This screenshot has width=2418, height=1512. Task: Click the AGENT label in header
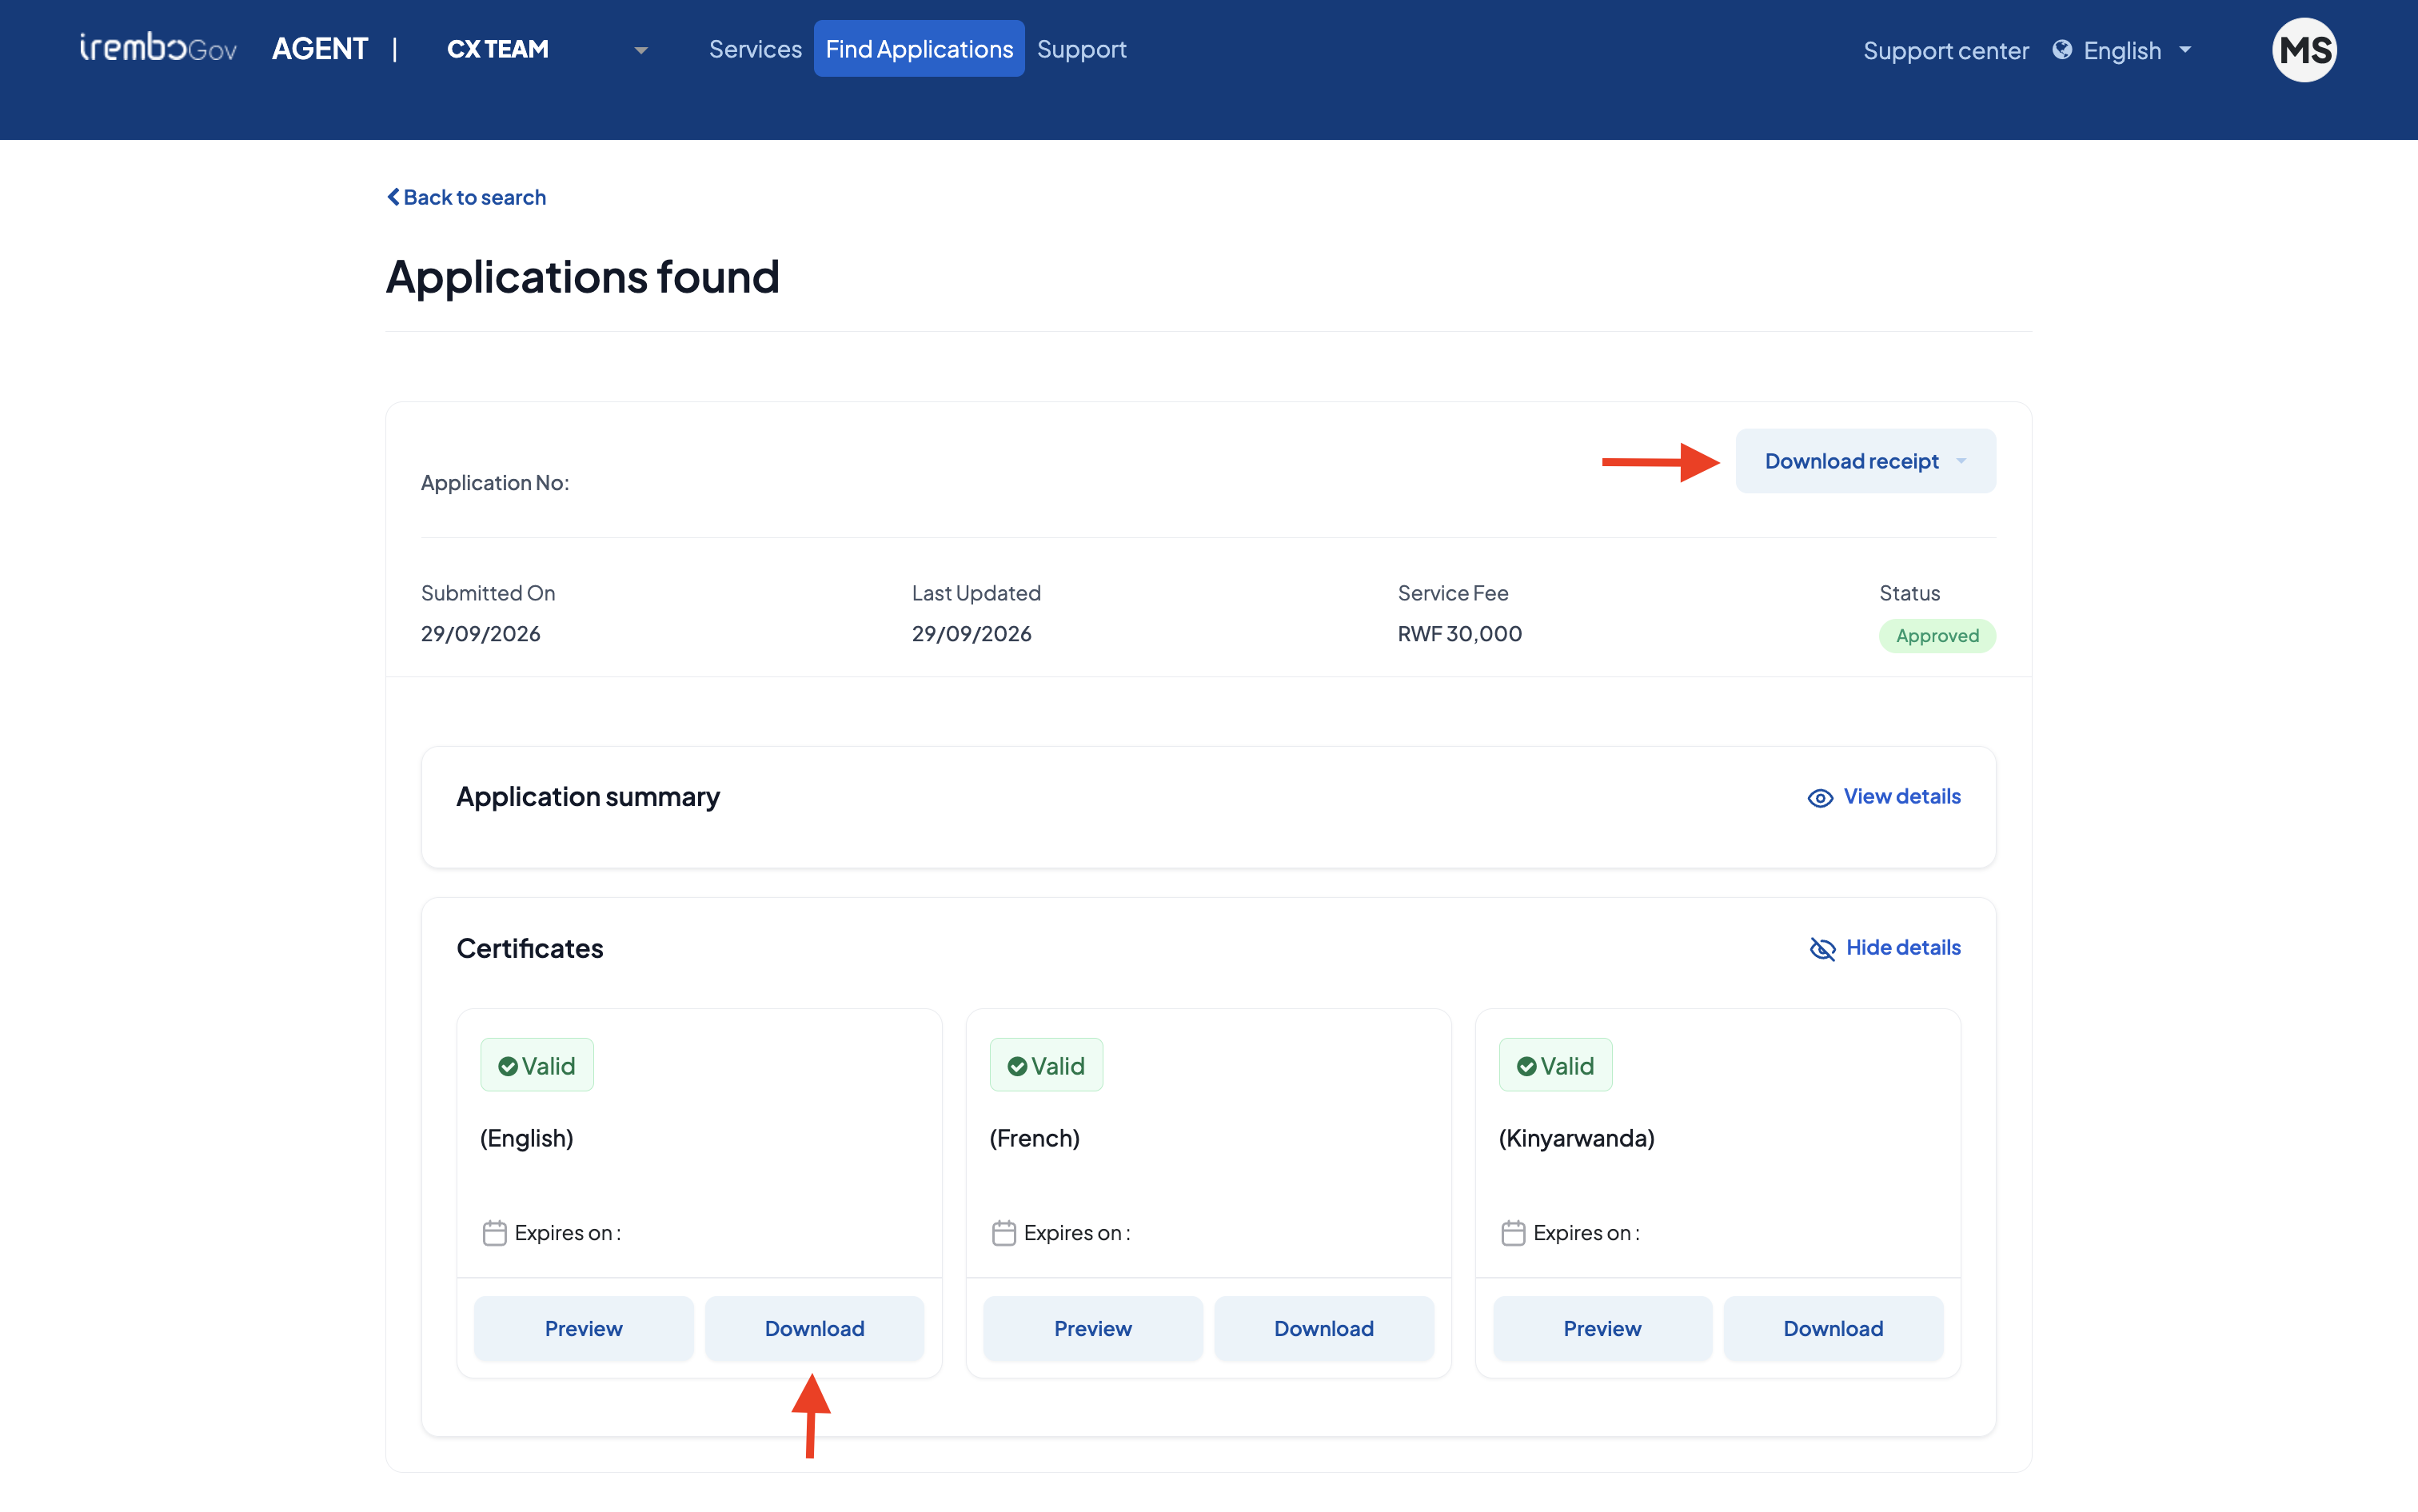[x=320, y=49]
